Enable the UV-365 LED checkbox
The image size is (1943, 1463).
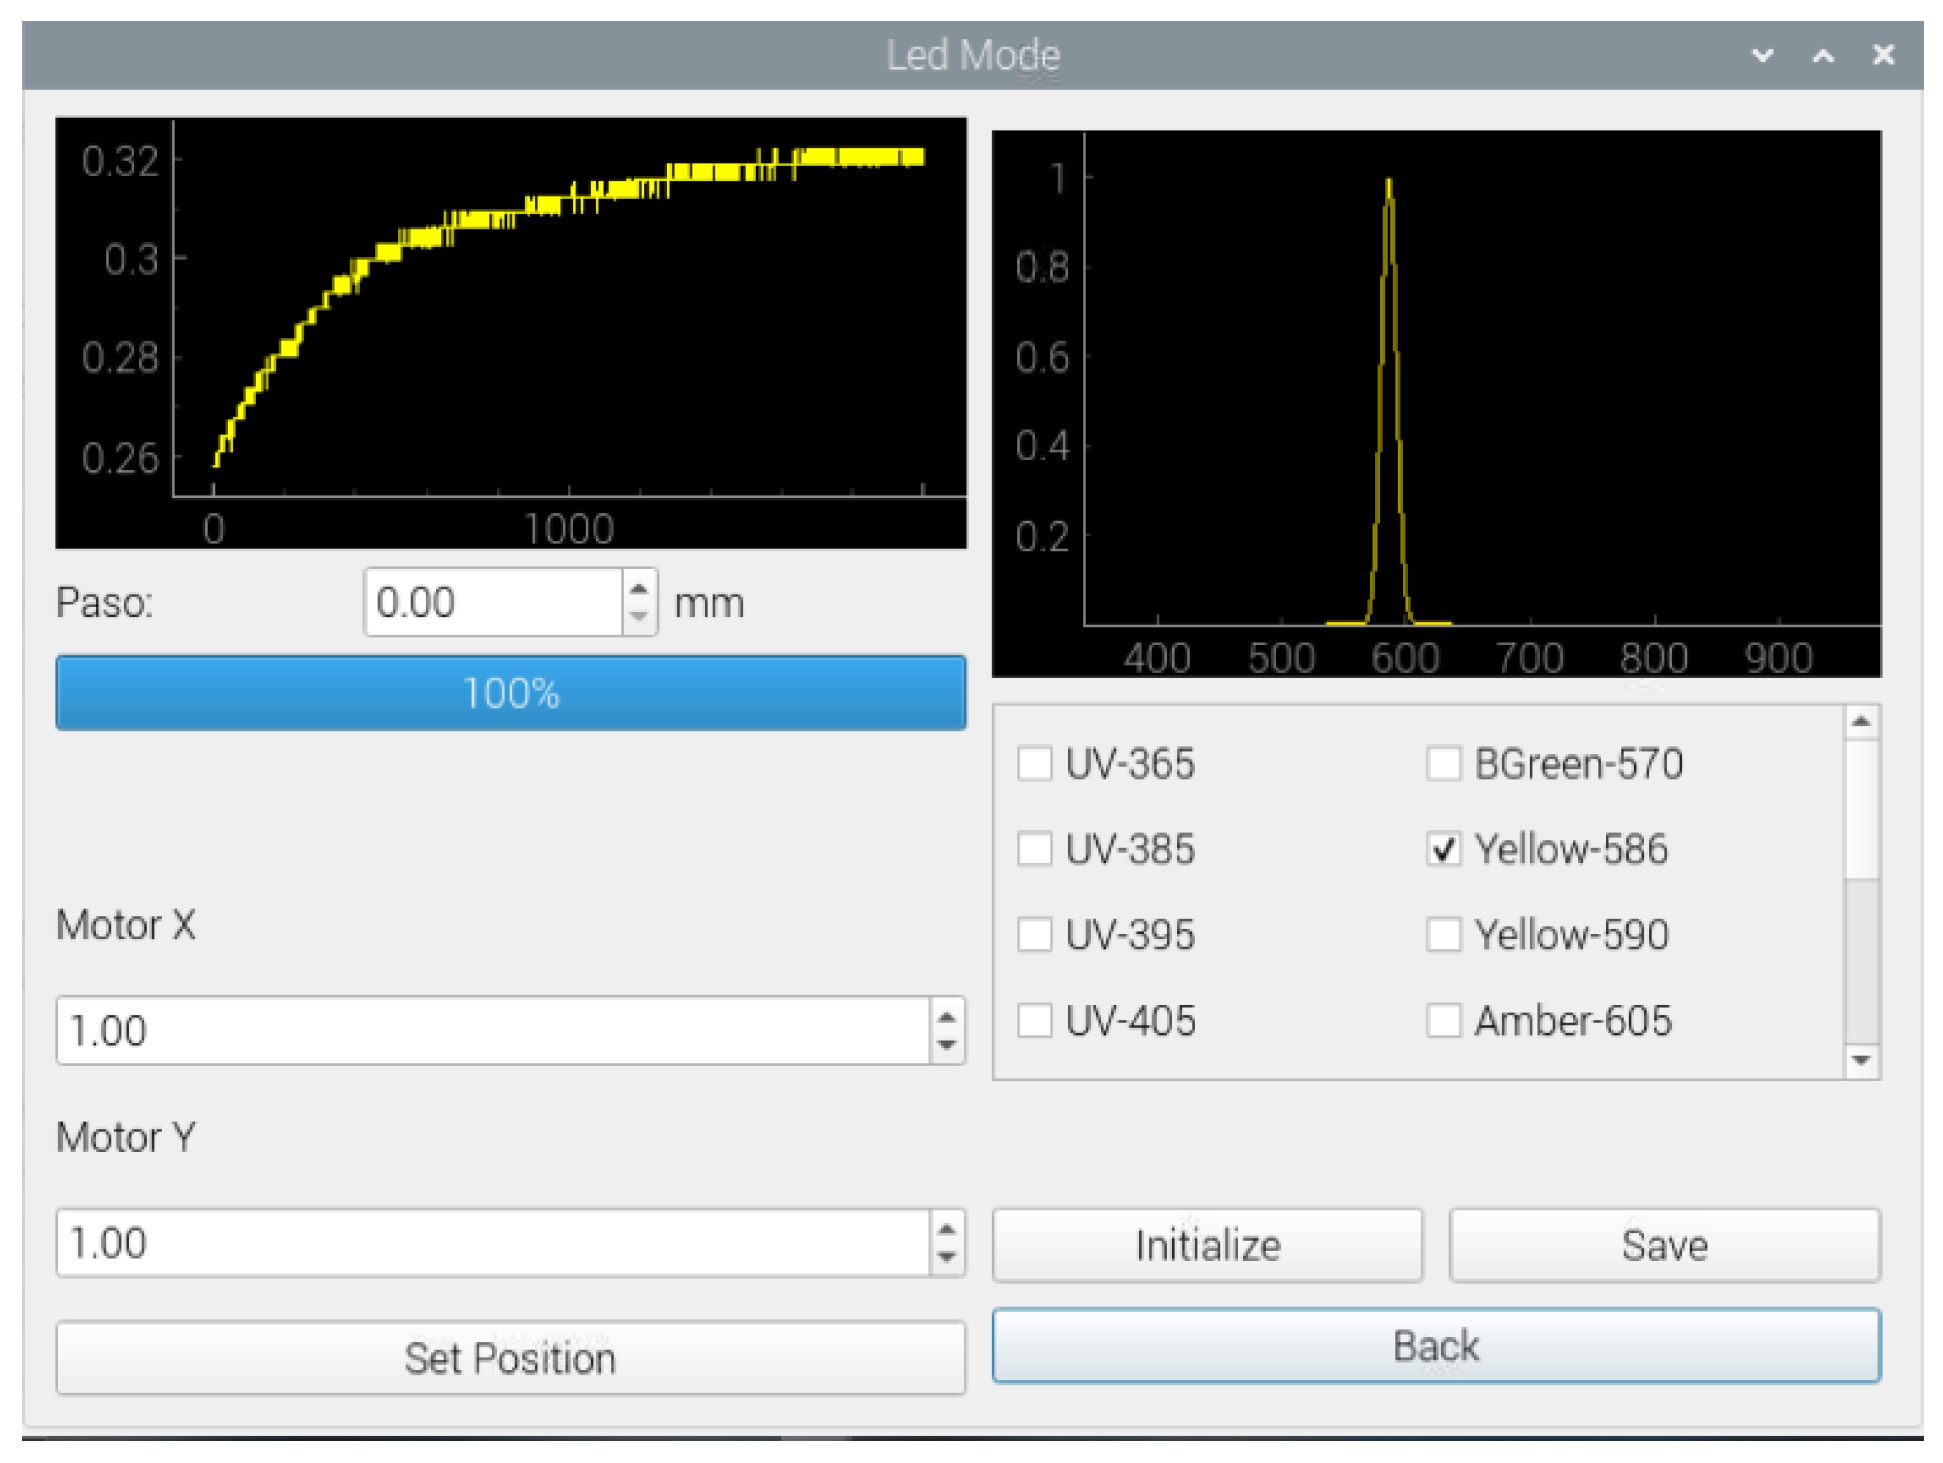pyautogui.click(x=1034, y=763)
